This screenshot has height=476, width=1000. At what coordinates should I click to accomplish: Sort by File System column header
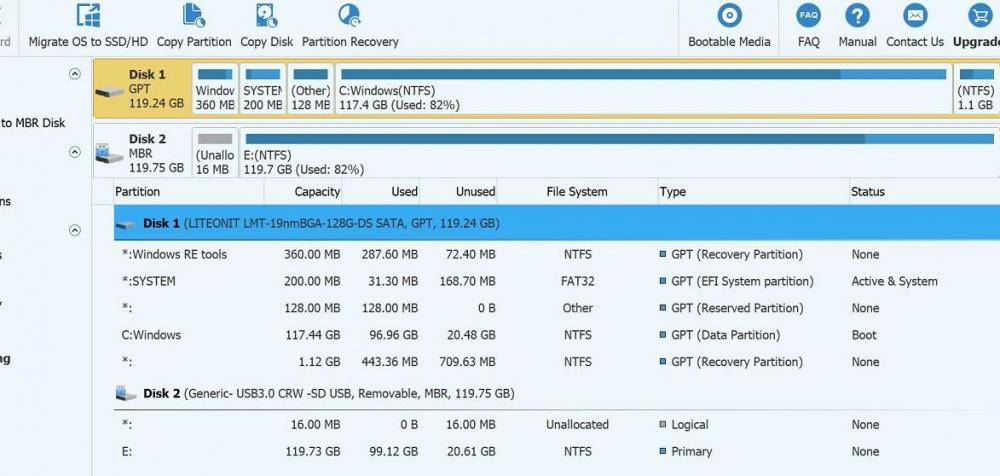pos(576,192)
